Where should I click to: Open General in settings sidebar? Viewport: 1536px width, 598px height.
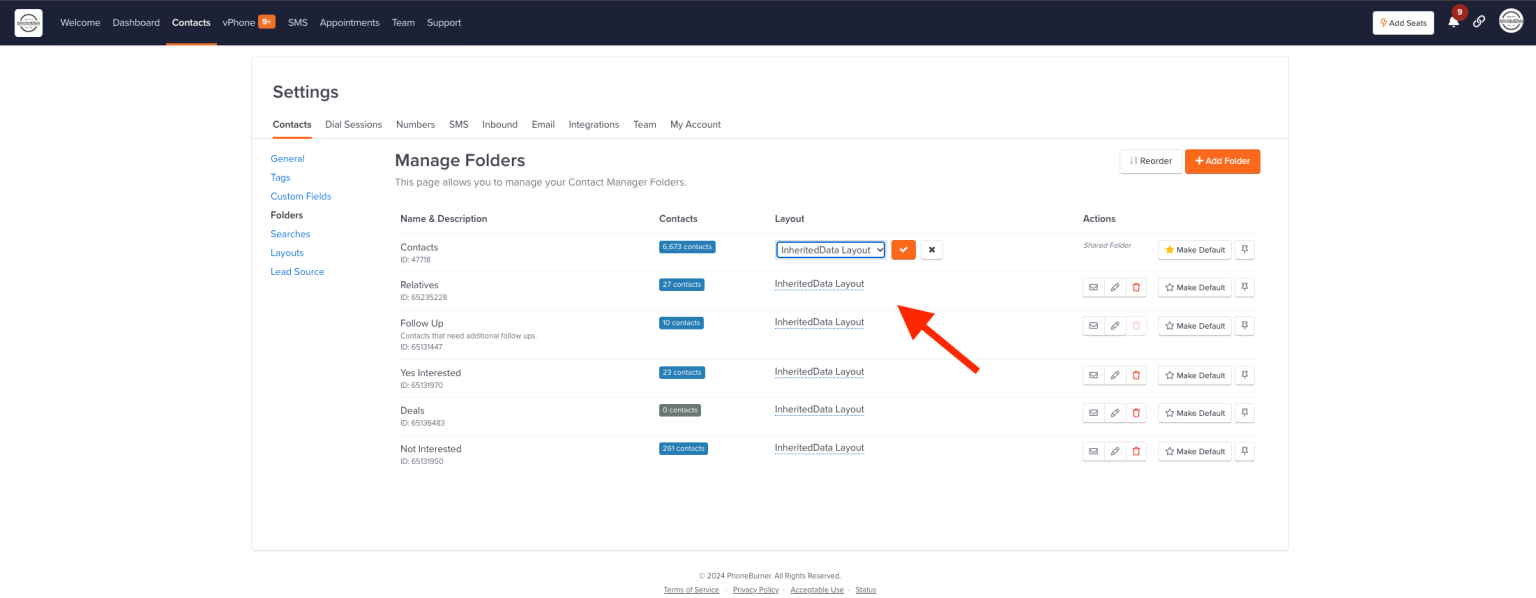coord(287,159)
